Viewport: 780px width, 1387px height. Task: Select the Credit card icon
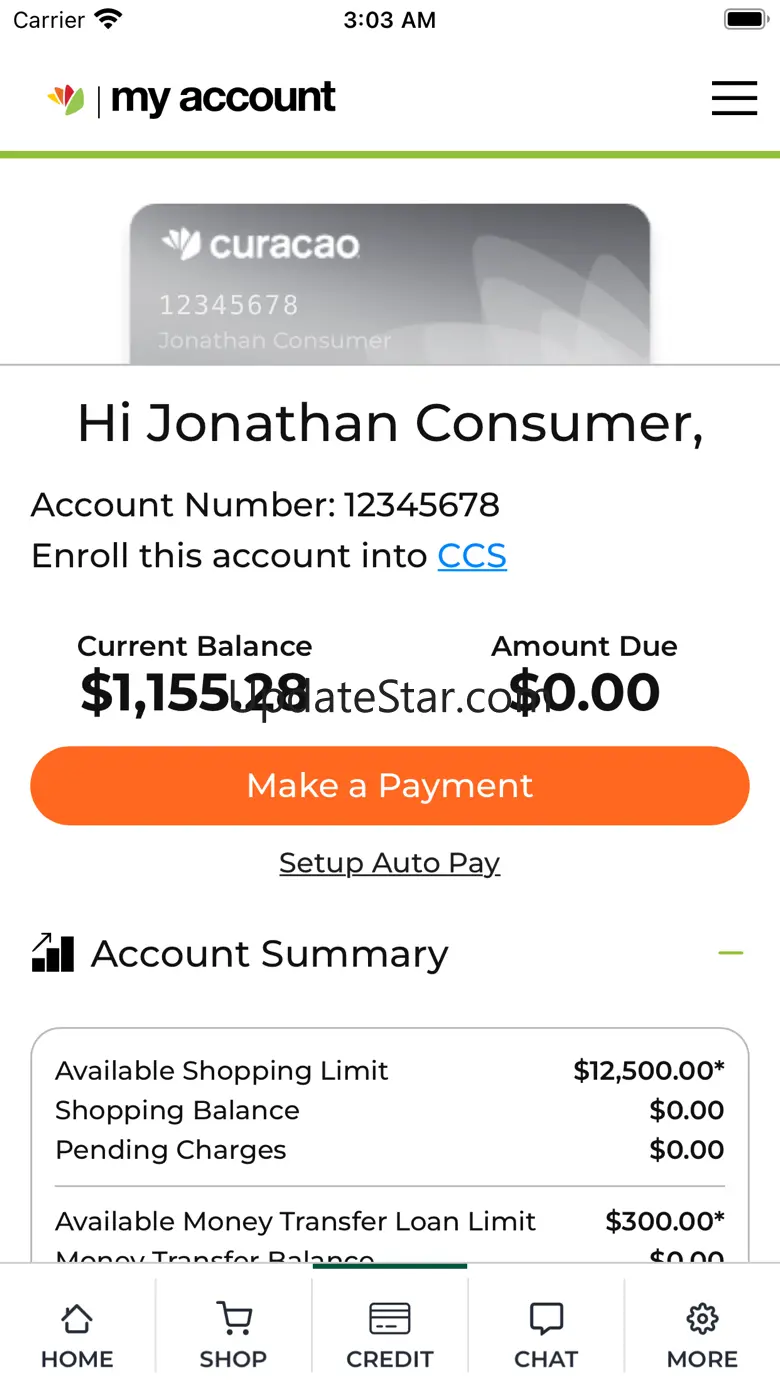click(x=389, y=1319)
